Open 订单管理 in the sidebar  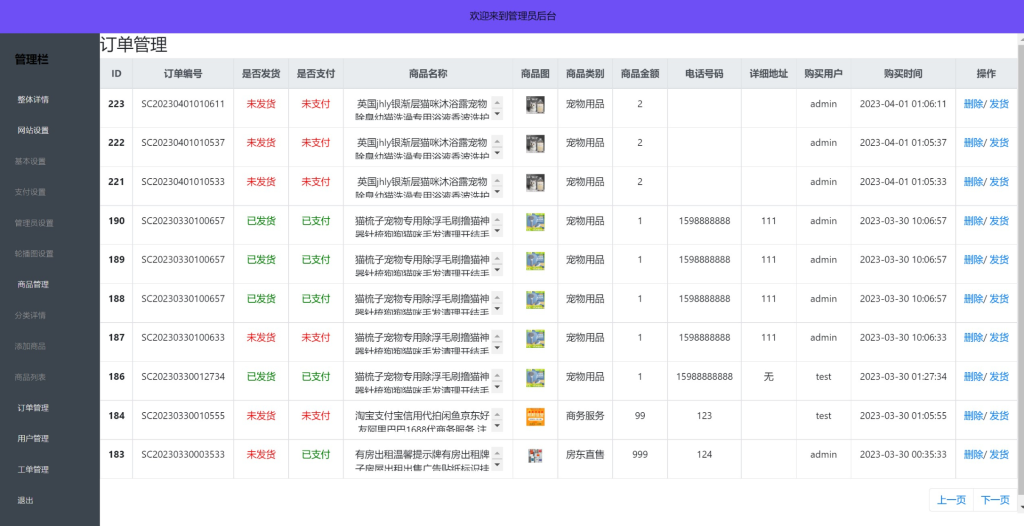click(x=33, y=408)
